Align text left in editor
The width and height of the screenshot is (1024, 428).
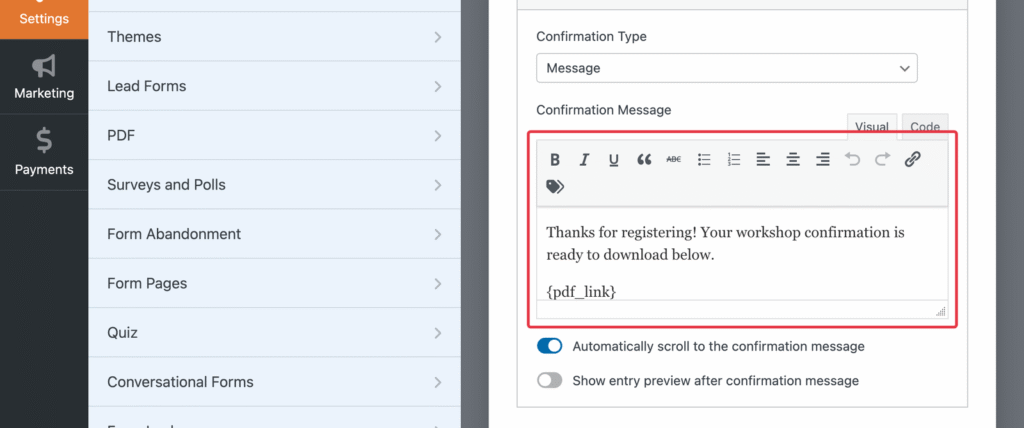click(763, 159)
